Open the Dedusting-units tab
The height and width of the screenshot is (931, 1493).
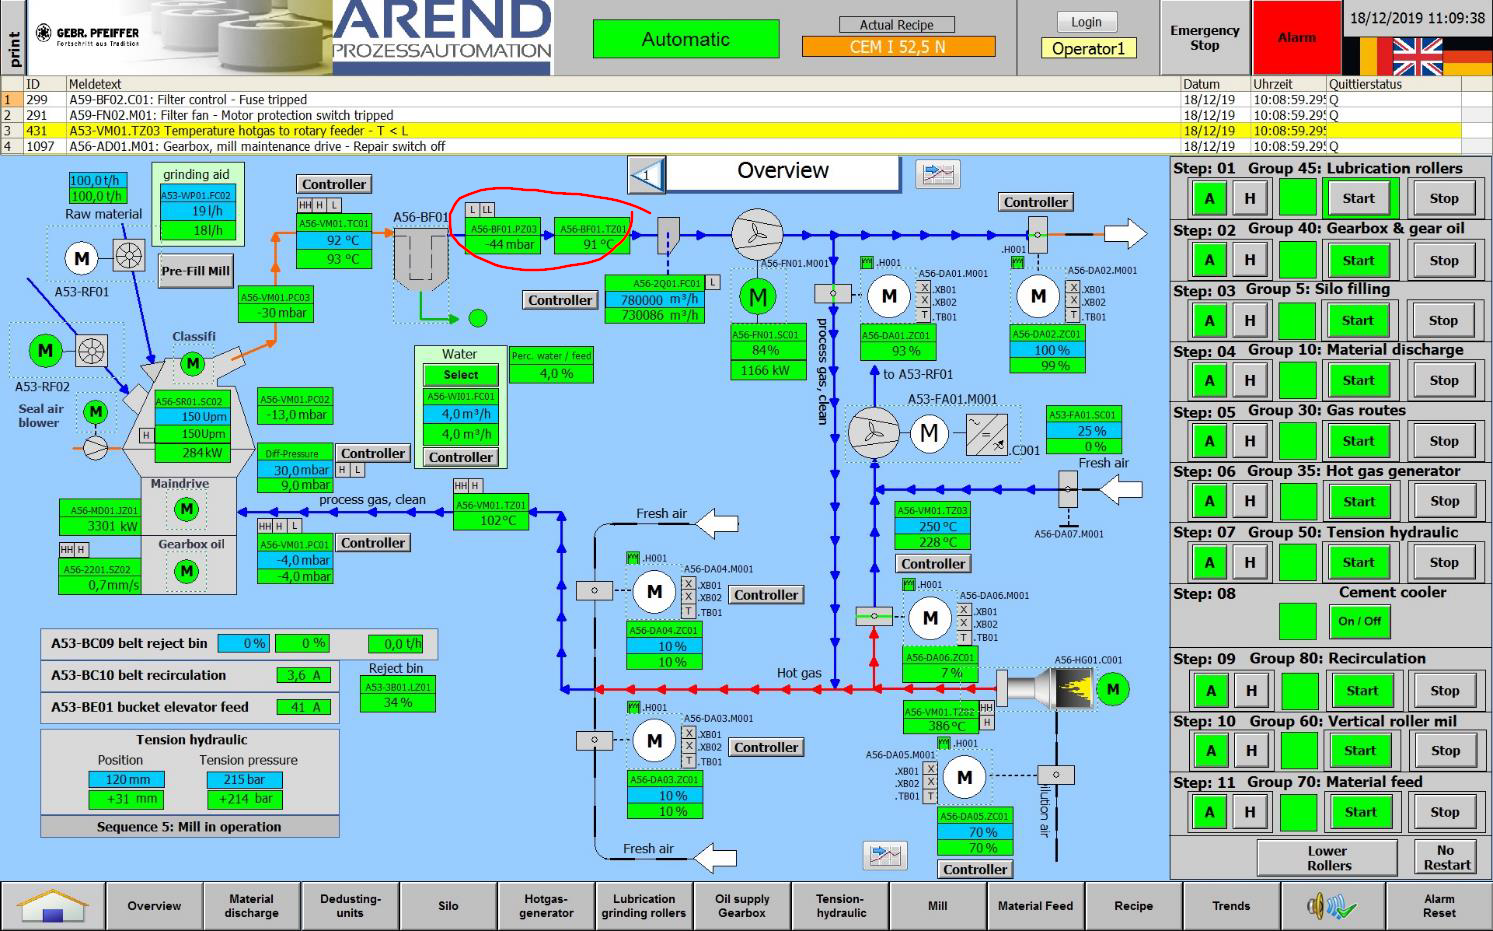tap(350, 906)
